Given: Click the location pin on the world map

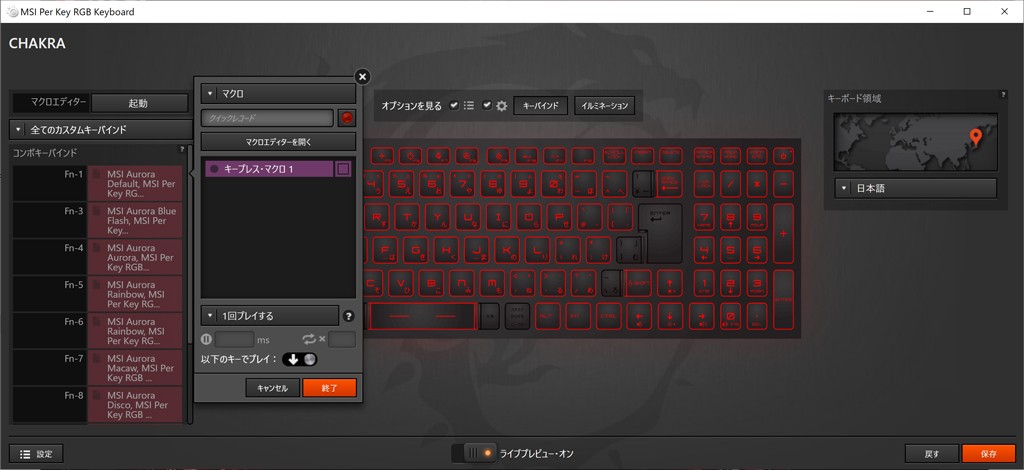Looking at the screenshot, I should pos(976,137).
